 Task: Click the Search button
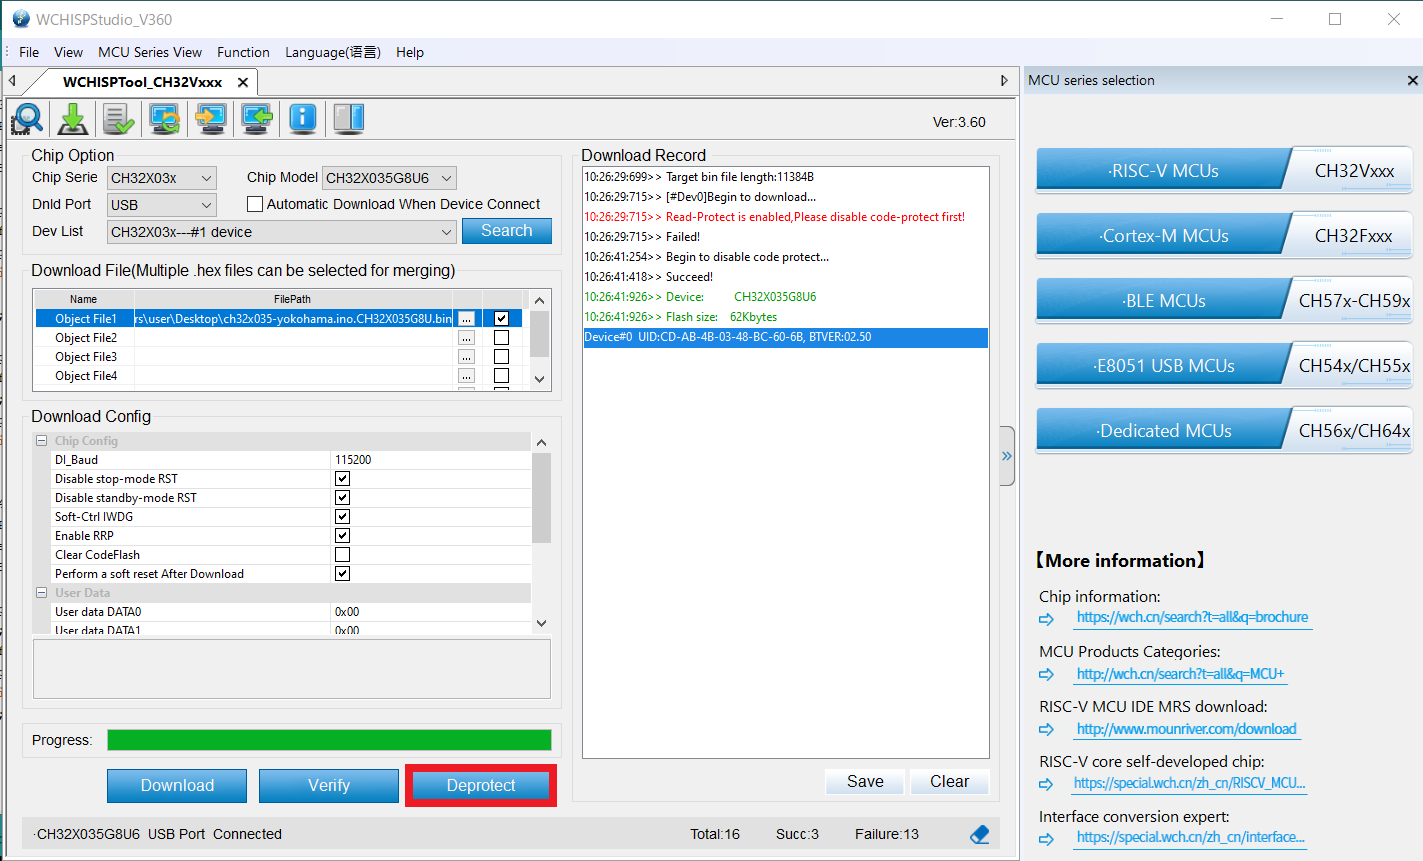507,231
